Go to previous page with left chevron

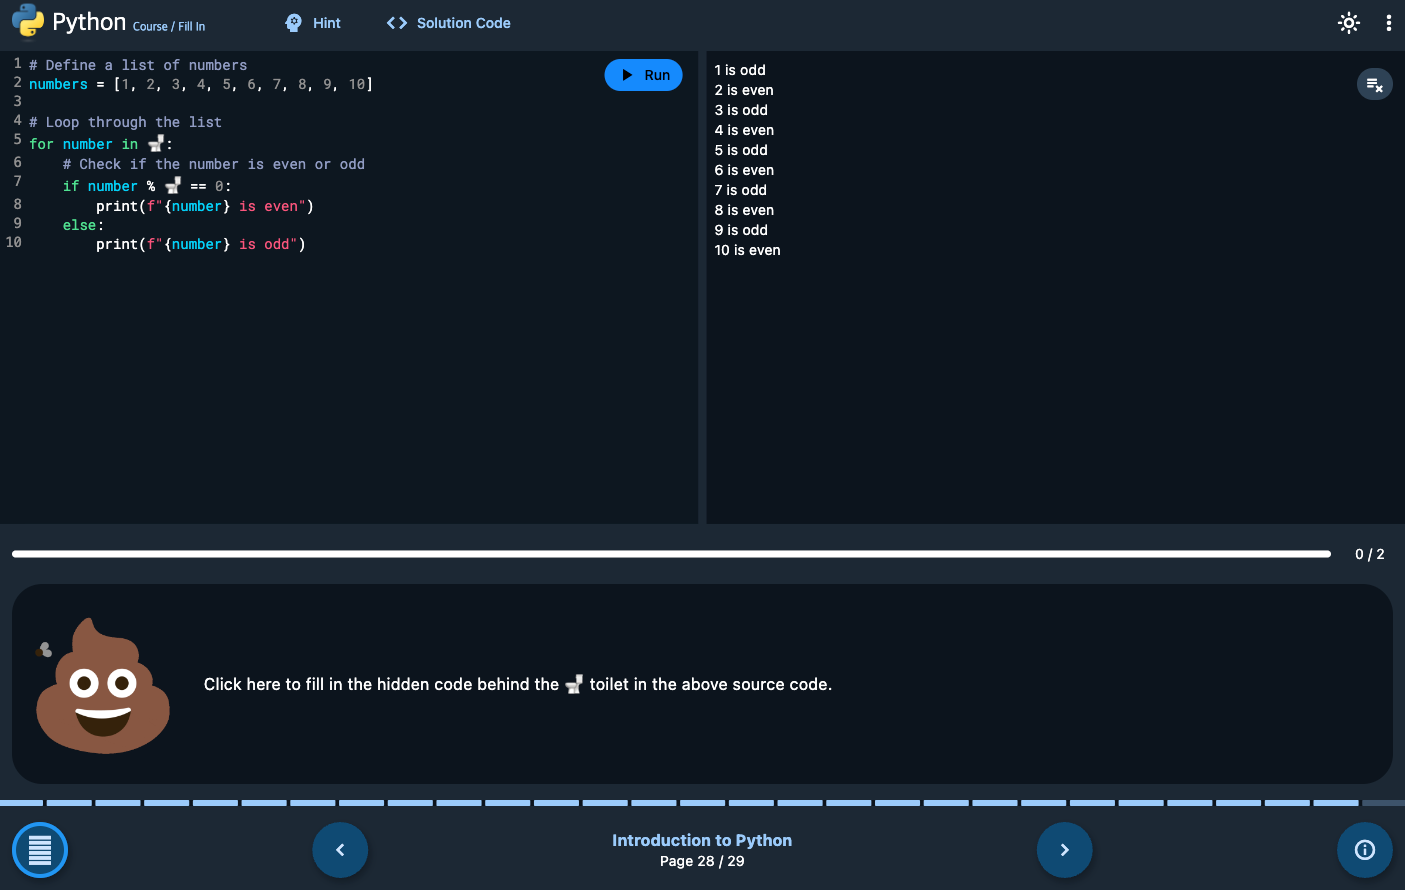(340, 849)
